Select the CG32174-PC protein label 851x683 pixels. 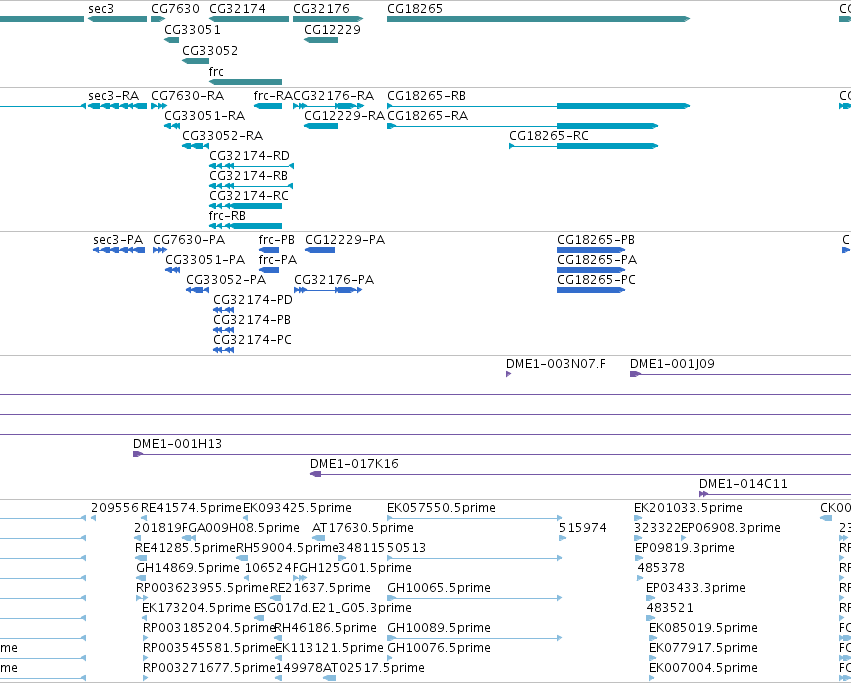[252, 339]
